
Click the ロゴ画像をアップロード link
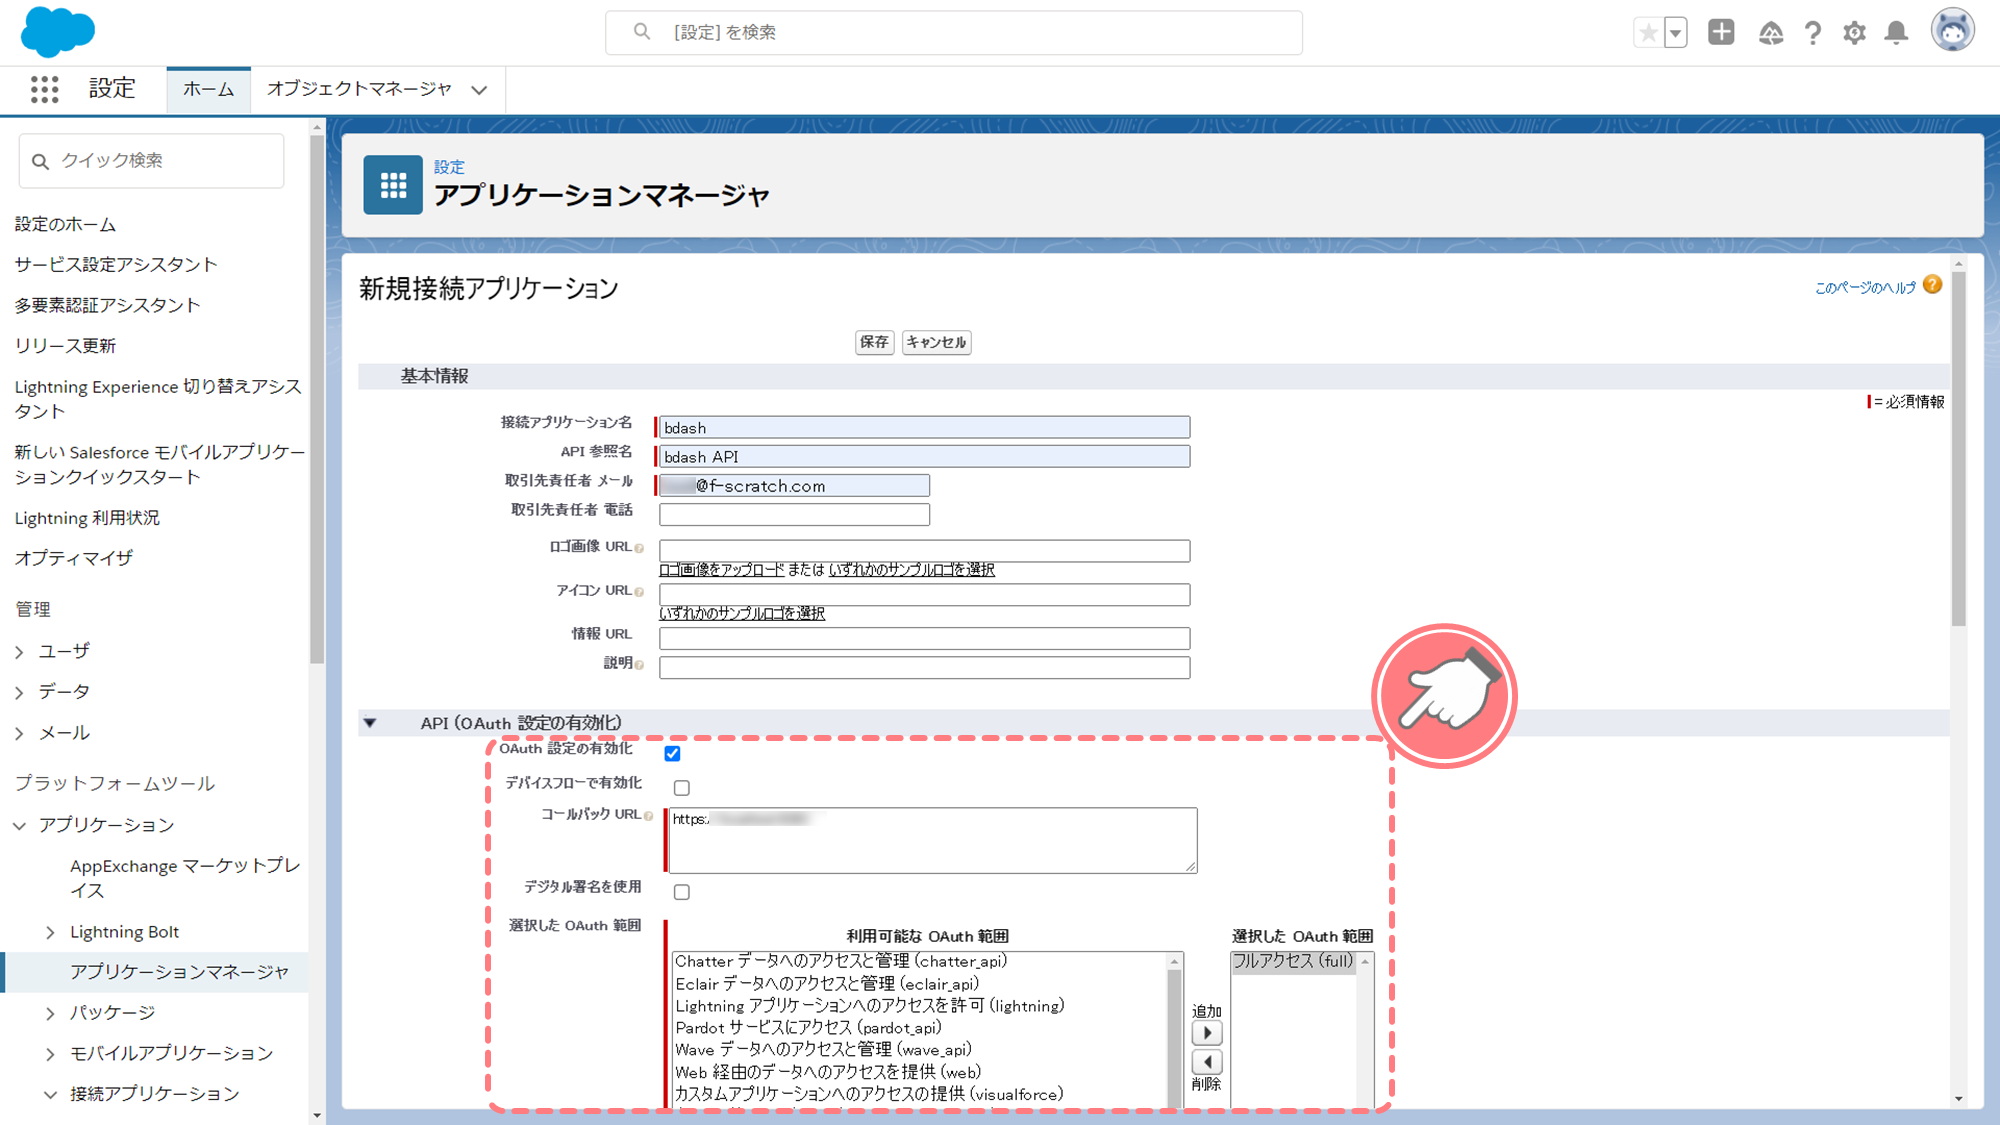tap(721, 570)
